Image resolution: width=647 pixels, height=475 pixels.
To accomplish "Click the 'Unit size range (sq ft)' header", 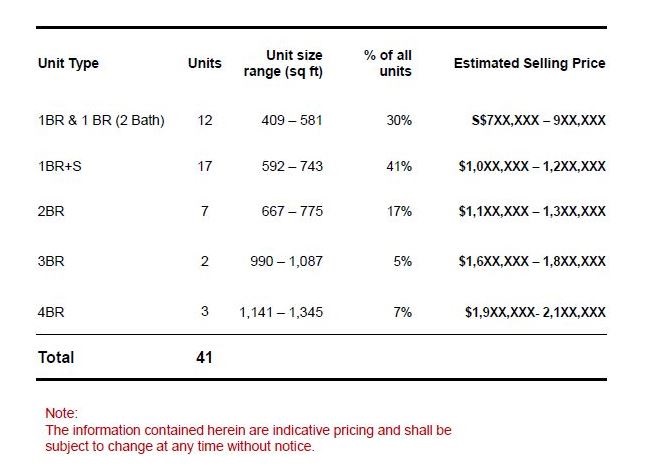I will (283, 63).
